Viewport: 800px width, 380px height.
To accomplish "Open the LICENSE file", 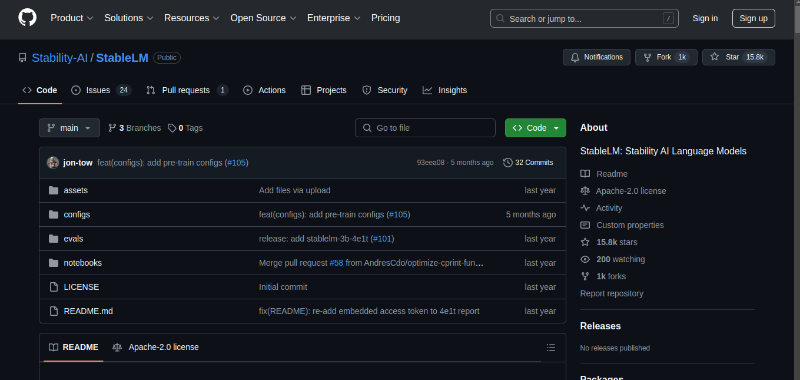I will (81, 287).
